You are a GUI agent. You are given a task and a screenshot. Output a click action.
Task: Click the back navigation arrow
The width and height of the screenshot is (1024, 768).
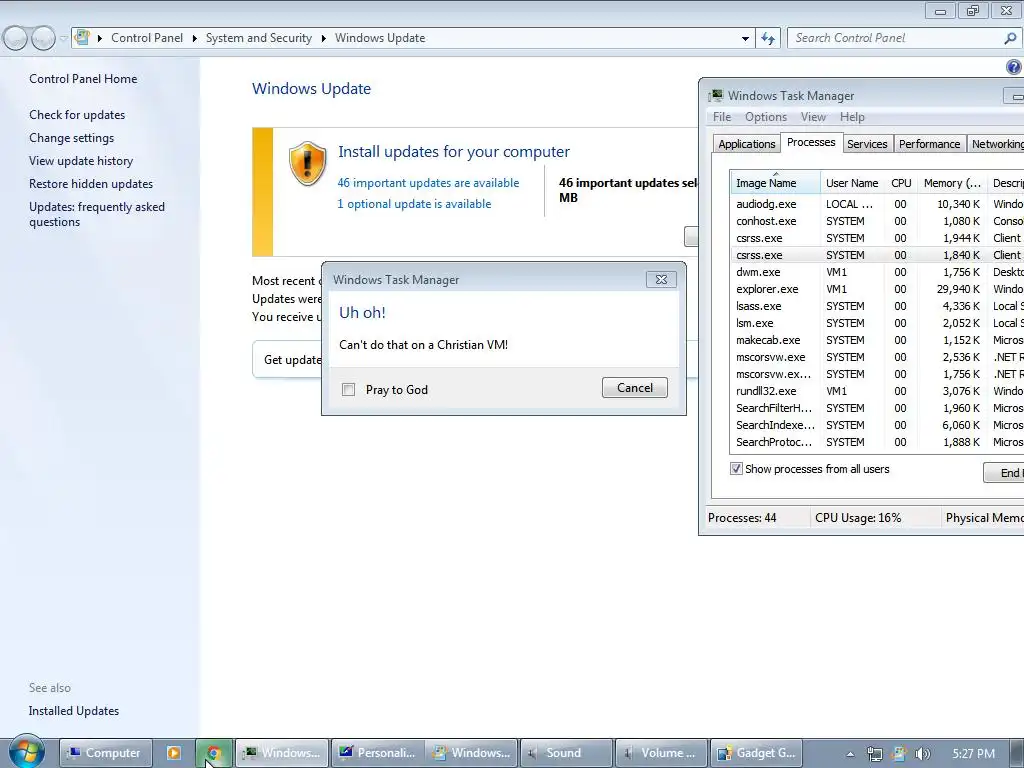(x=16, y=39)
